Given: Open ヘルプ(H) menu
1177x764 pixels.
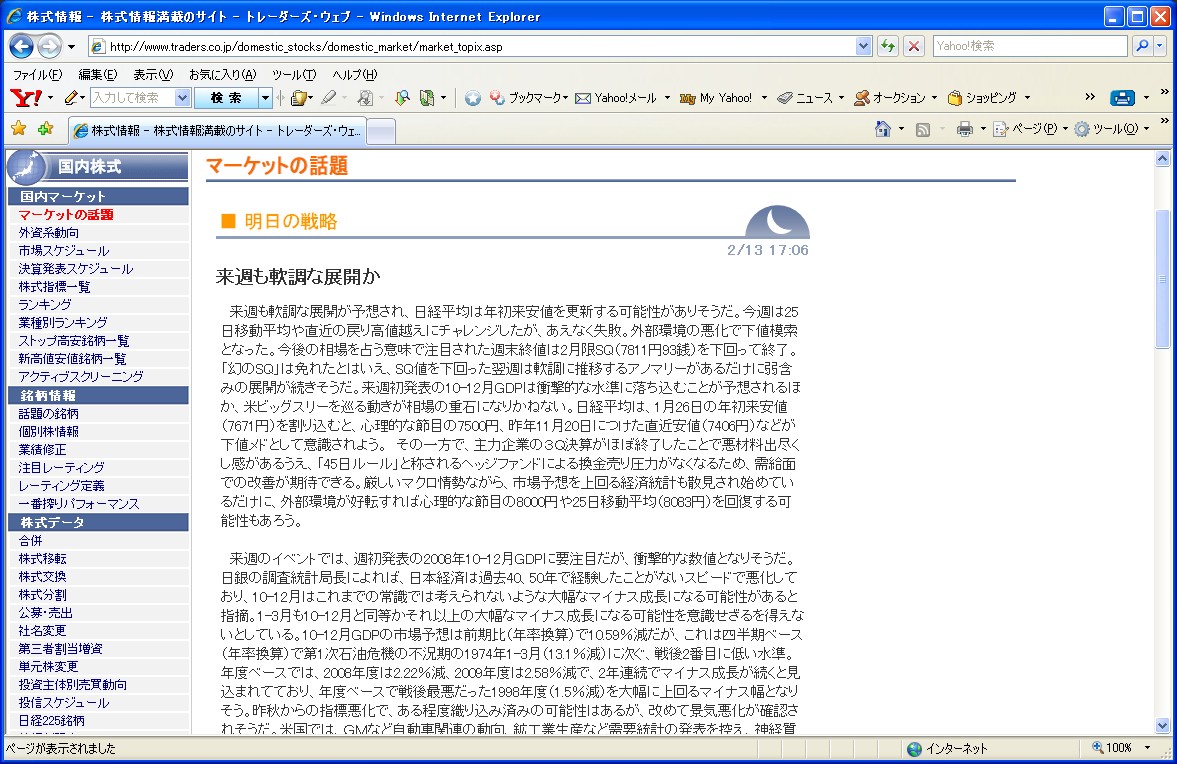Looking at the screenshot, I should click(354, 74).
